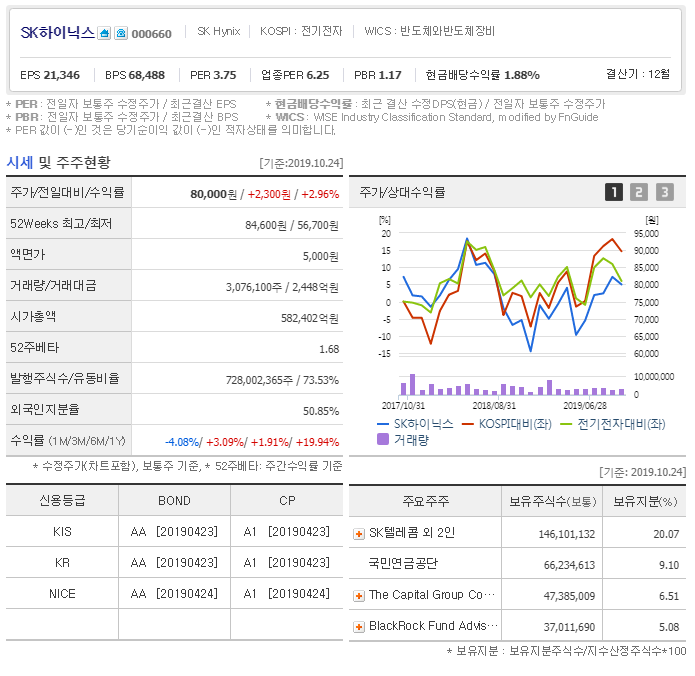Select NICE rating row label
Screen dimensions: 695x676
(62, 594)
